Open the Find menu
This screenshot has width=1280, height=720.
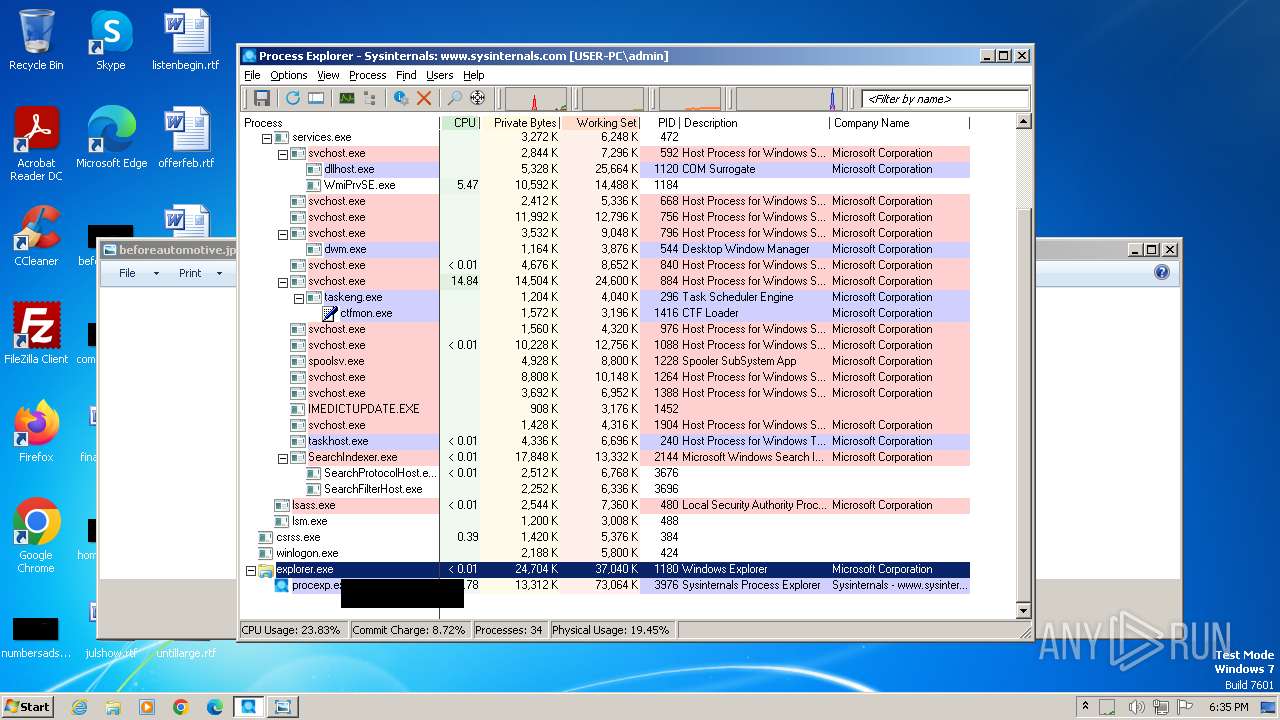pyautogui.click(x=406, y=75)
